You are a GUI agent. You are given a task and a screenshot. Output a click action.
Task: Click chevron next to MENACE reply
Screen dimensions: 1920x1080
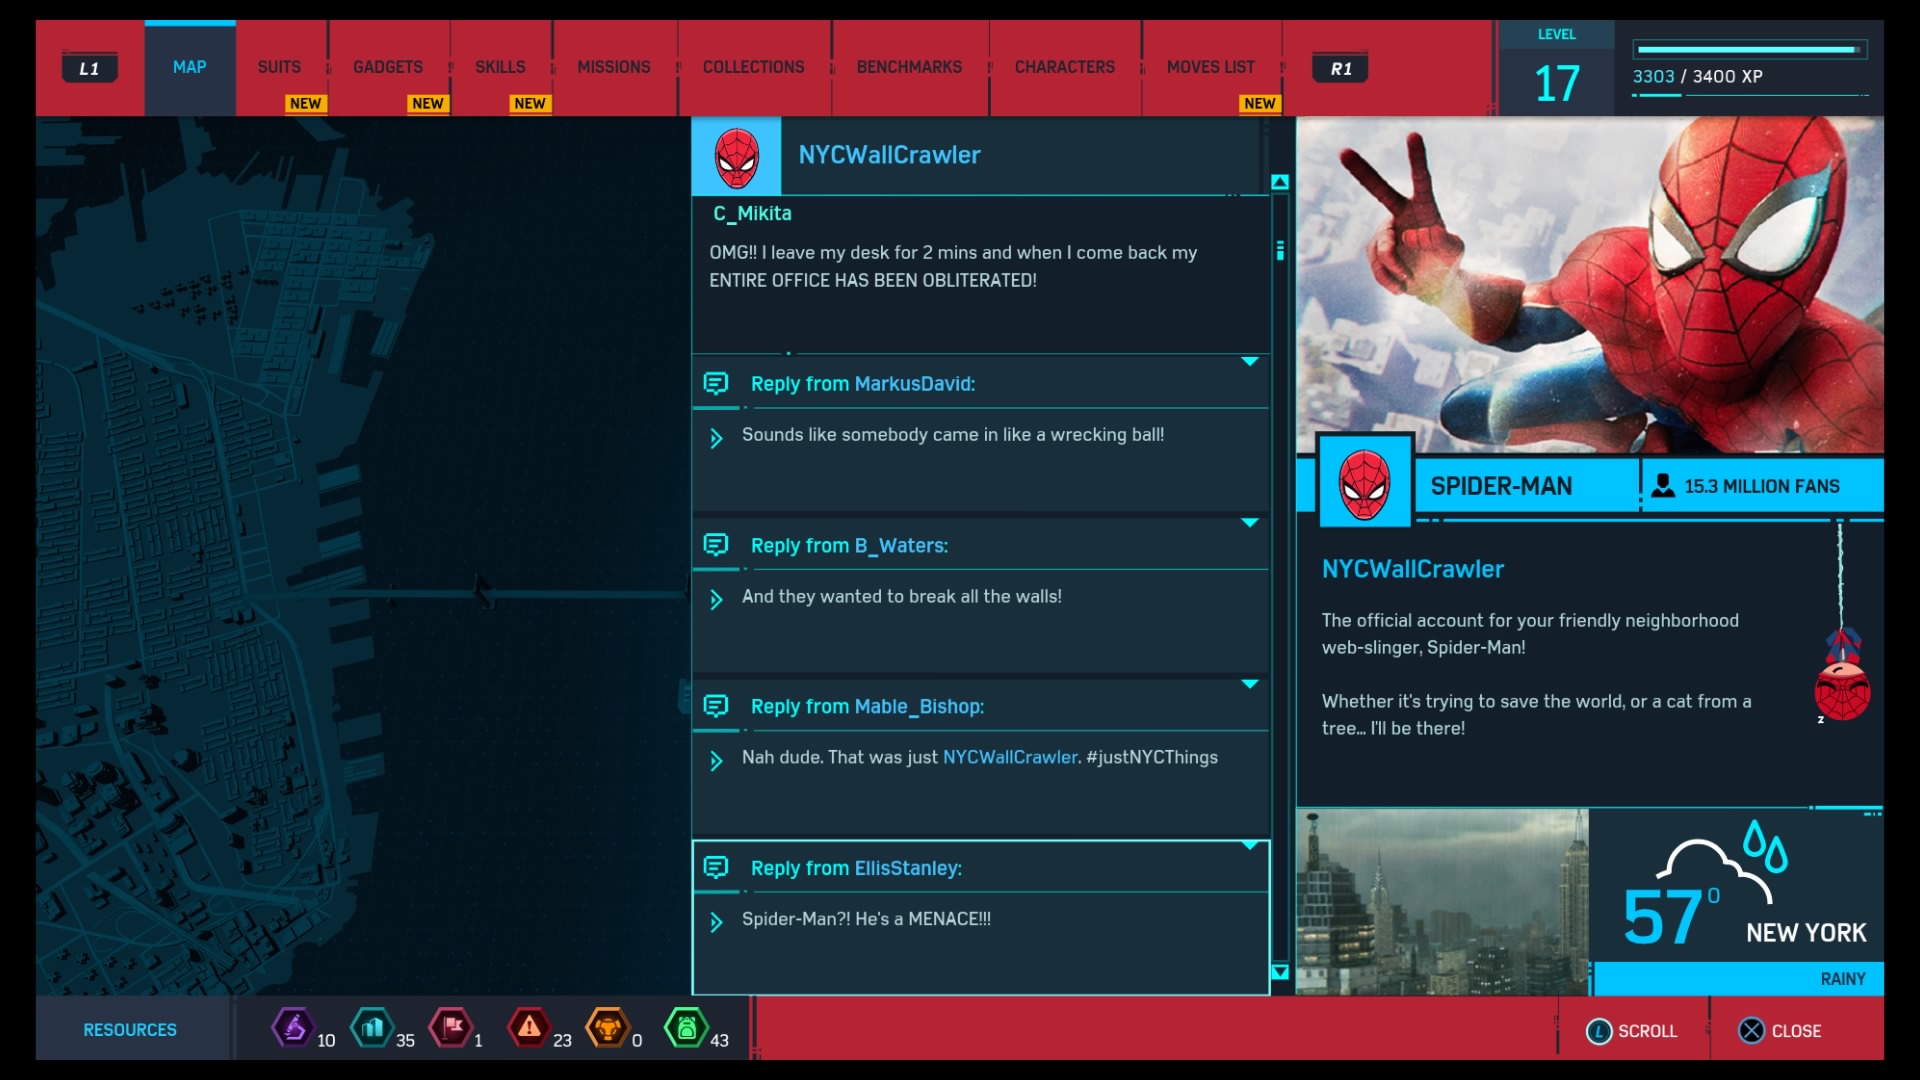pyautogui.click(x=716, y=922)
